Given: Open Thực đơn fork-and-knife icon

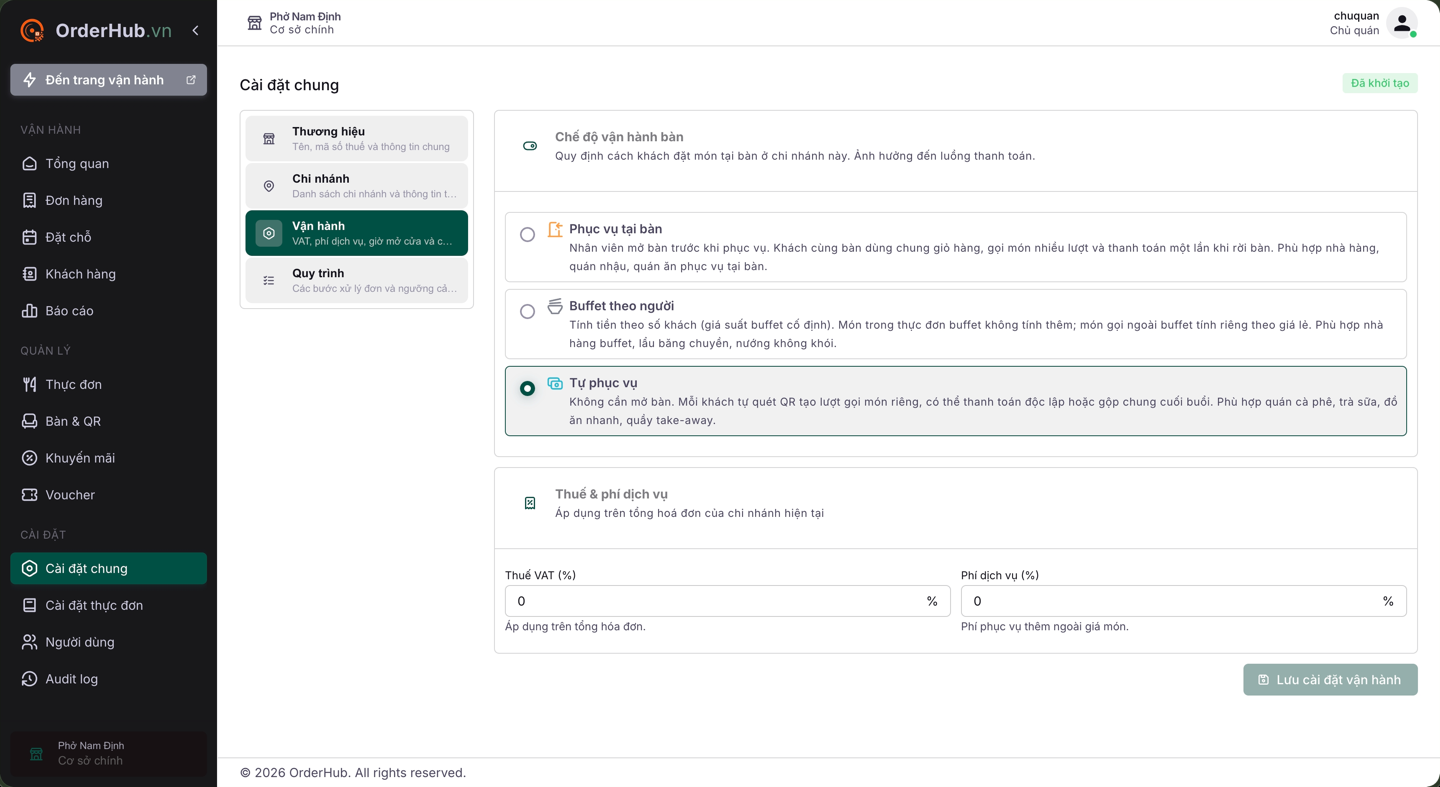Looking at the screenshot, I should [29, 385].
